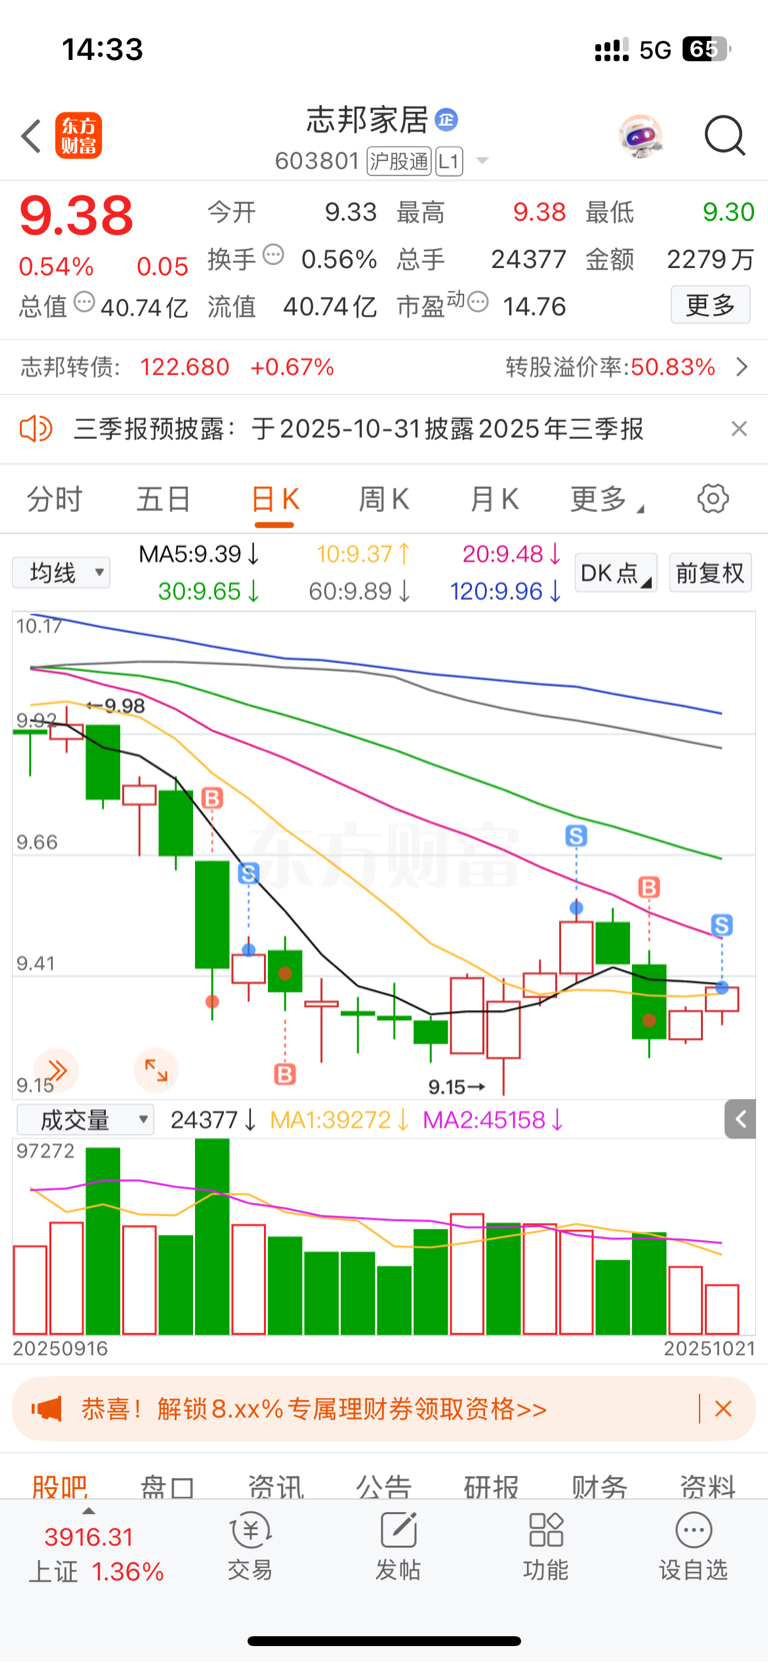The image size is (768, 1663).
Task: Open the 资讯 tab
Action: (276, 1485)
